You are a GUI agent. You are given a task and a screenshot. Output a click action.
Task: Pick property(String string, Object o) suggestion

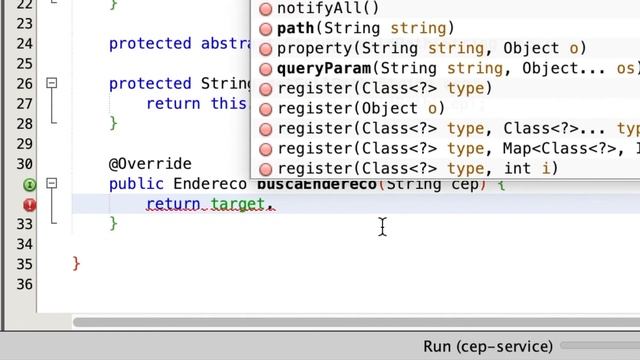pos(445,48)
